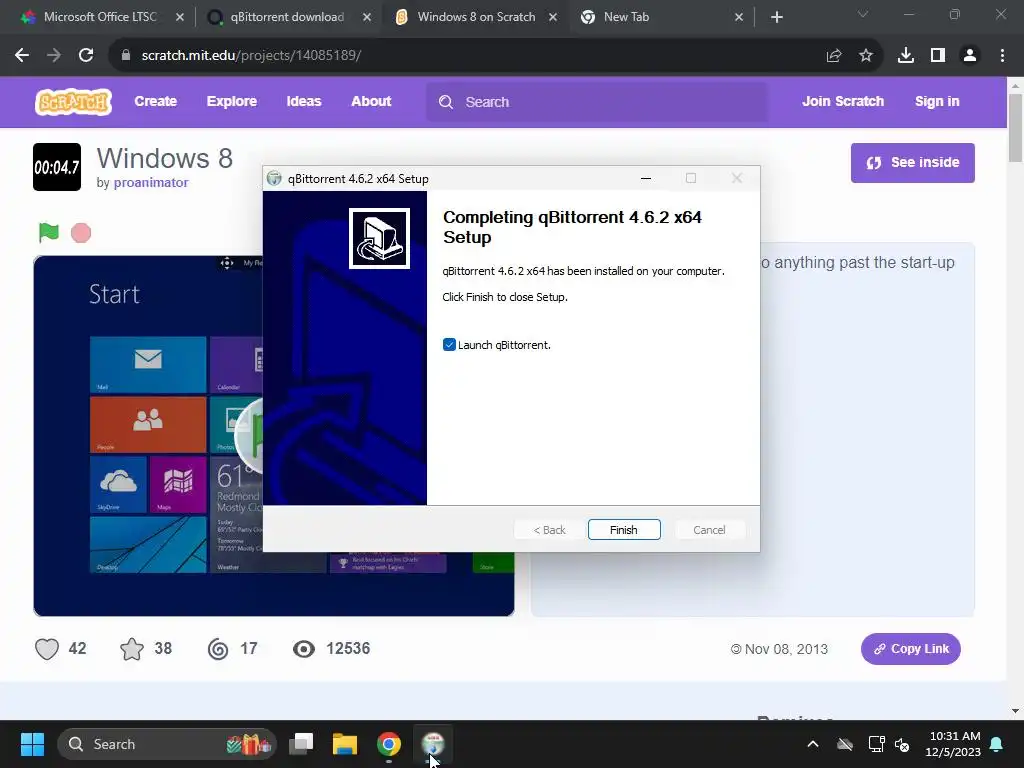This screenshot has width=1024, height=768.
Task: Open Task View on taskbar
Action: tap(301, 744)
